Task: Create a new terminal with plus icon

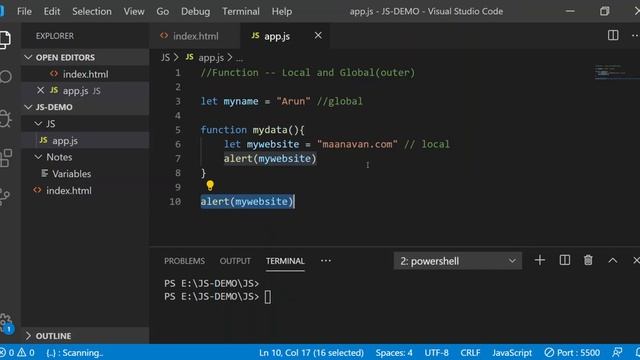Action: pos(540,260)
